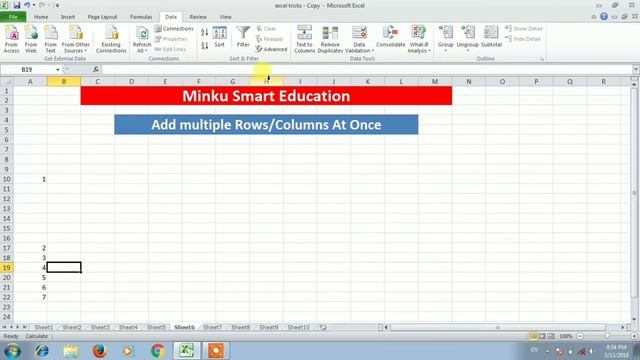Toggle the Filter funnel
The width and height of the screenshot is (640, 360).
coord(243,37)
